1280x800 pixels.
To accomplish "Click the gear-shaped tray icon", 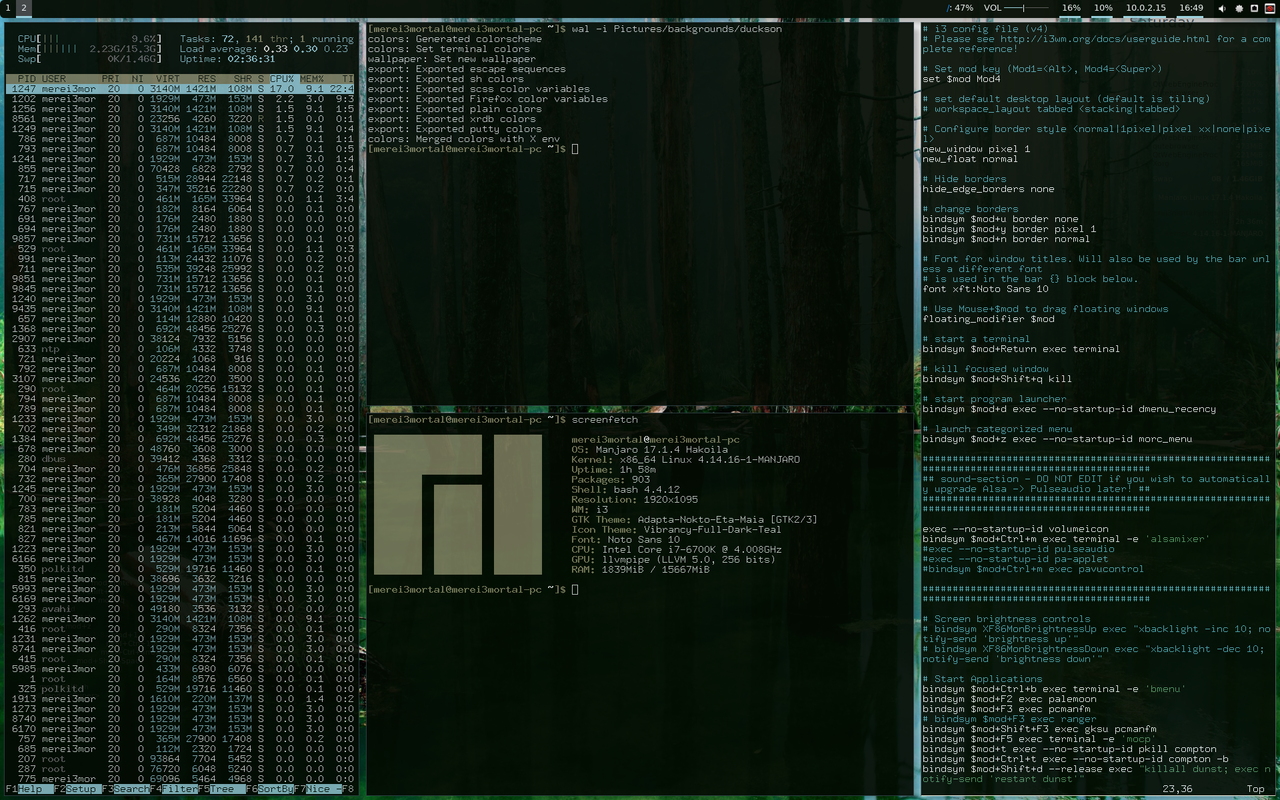I will tap(1238, 8).
